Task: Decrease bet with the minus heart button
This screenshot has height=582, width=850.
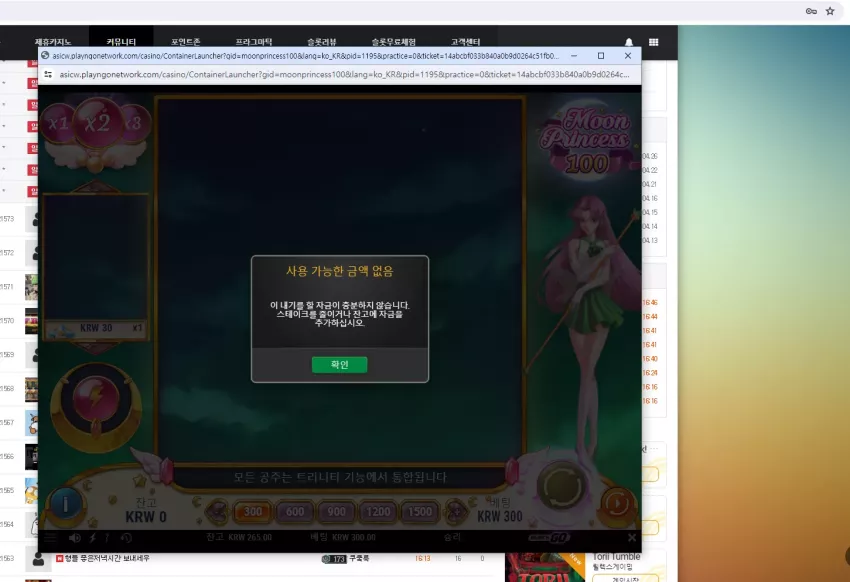Action: pos(218,511)
